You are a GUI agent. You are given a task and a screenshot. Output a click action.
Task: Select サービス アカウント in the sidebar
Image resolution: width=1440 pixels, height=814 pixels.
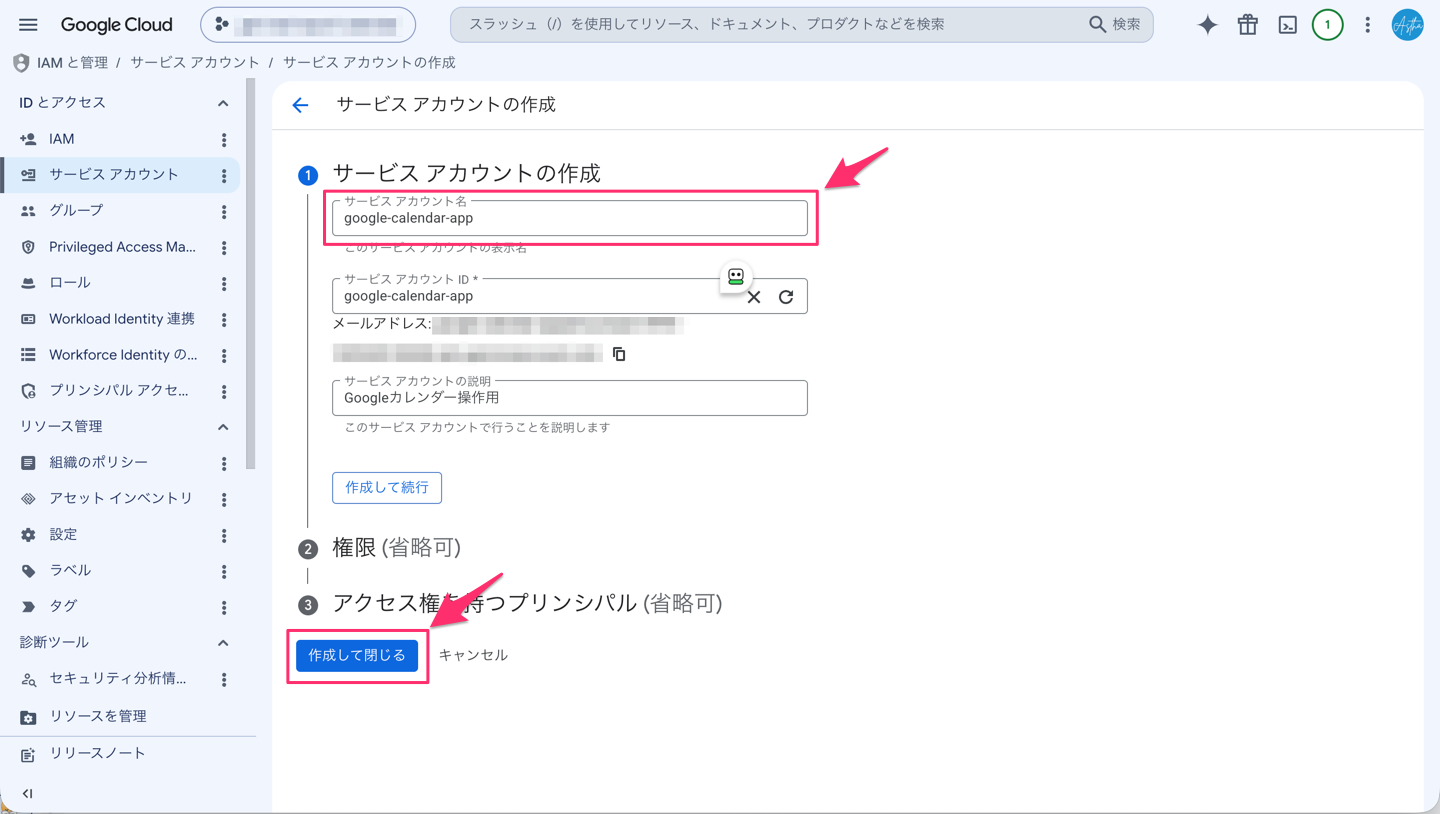(120, 175)
